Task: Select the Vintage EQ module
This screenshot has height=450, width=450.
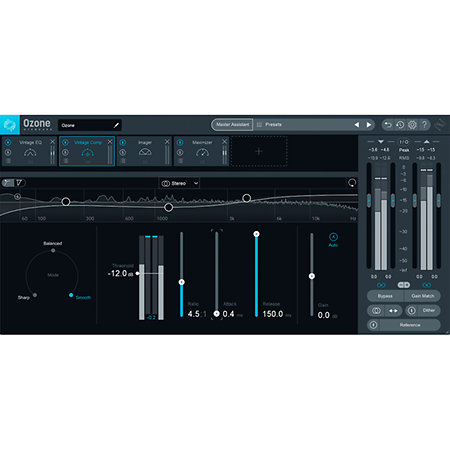Action: [30, 151]
